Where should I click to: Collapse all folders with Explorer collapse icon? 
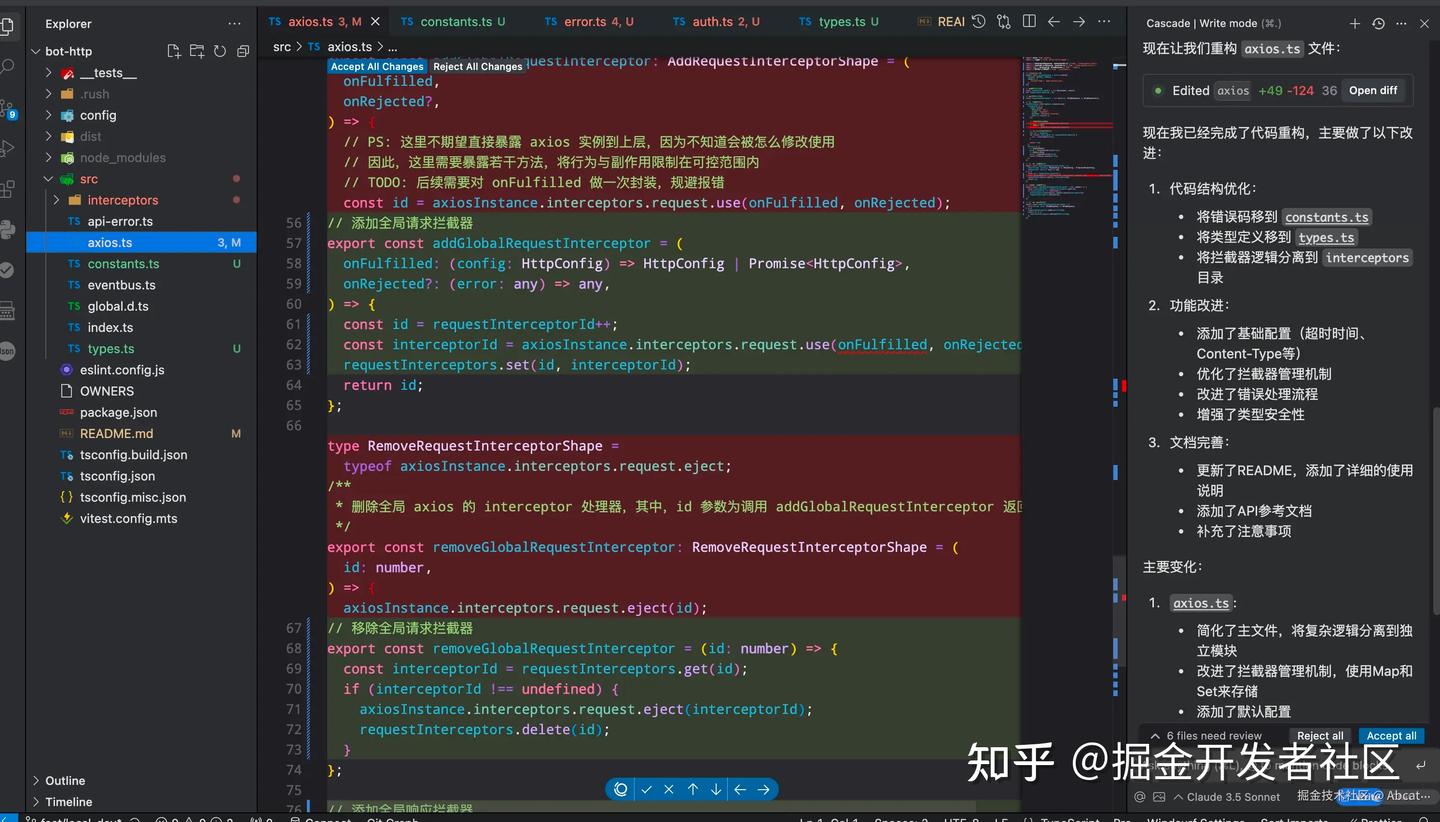[x=243, y=51]
